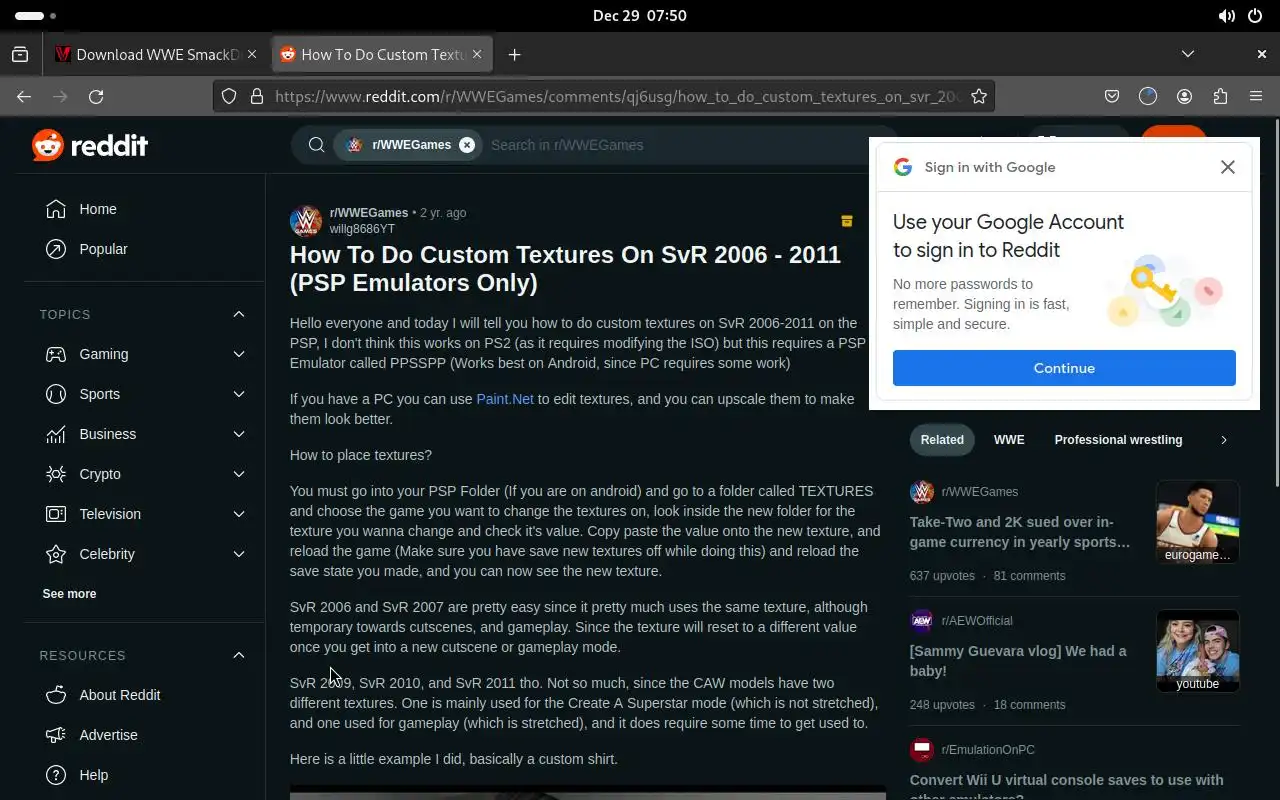Click the Television topic icon
The height and width of the screenshot is (800, 1280).
tap(56, 514)
